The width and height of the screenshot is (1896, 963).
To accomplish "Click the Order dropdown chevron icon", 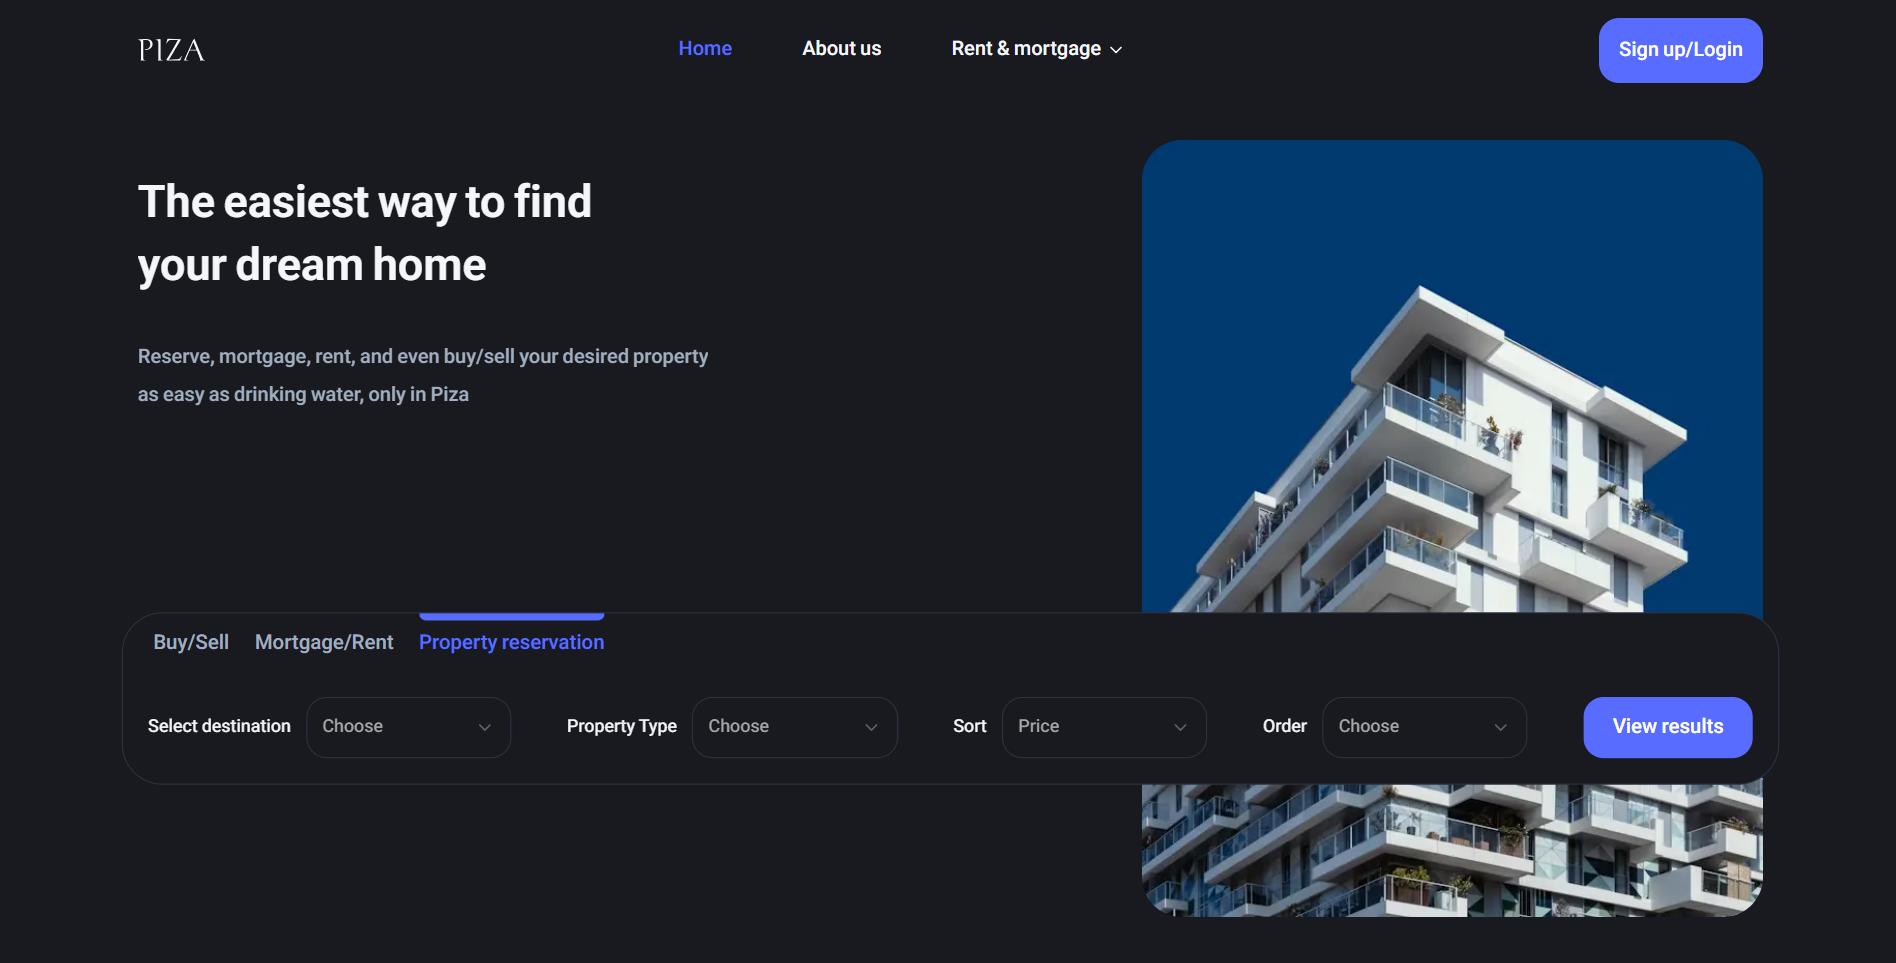I will (1500, 727).
